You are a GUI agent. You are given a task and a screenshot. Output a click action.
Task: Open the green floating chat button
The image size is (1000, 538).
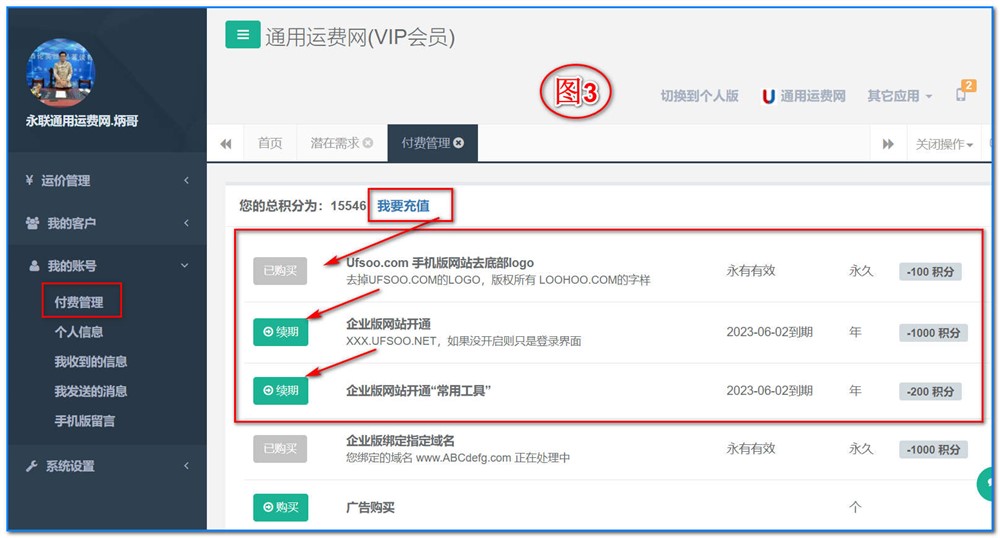(x=985, y=484)
